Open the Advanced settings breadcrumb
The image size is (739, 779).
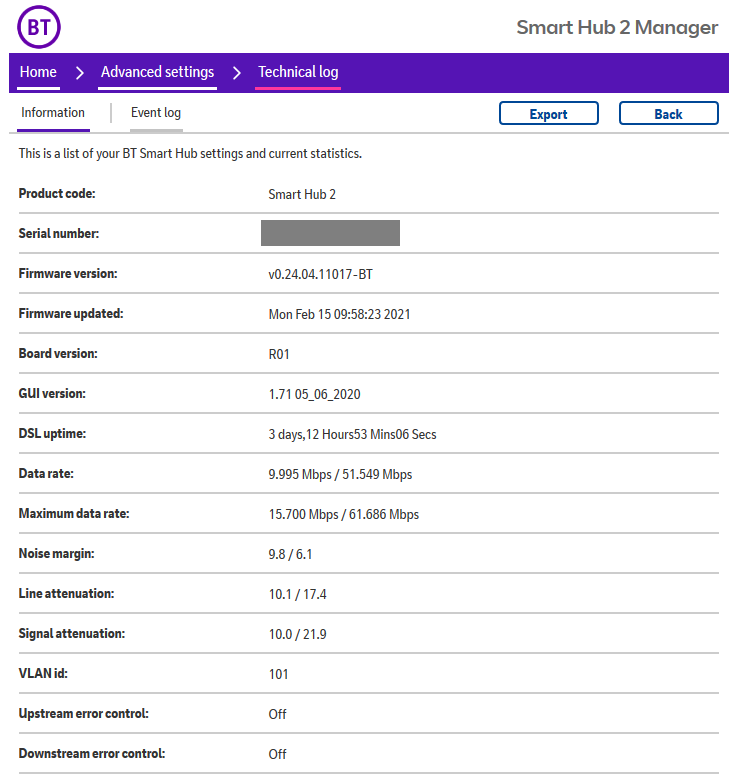coord(157,72)
